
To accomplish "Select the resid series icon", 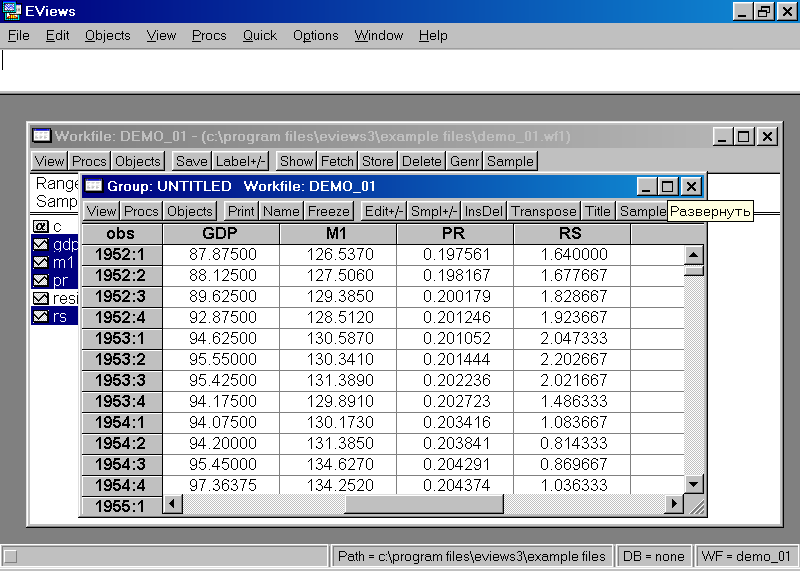I will tap(40, 299).
